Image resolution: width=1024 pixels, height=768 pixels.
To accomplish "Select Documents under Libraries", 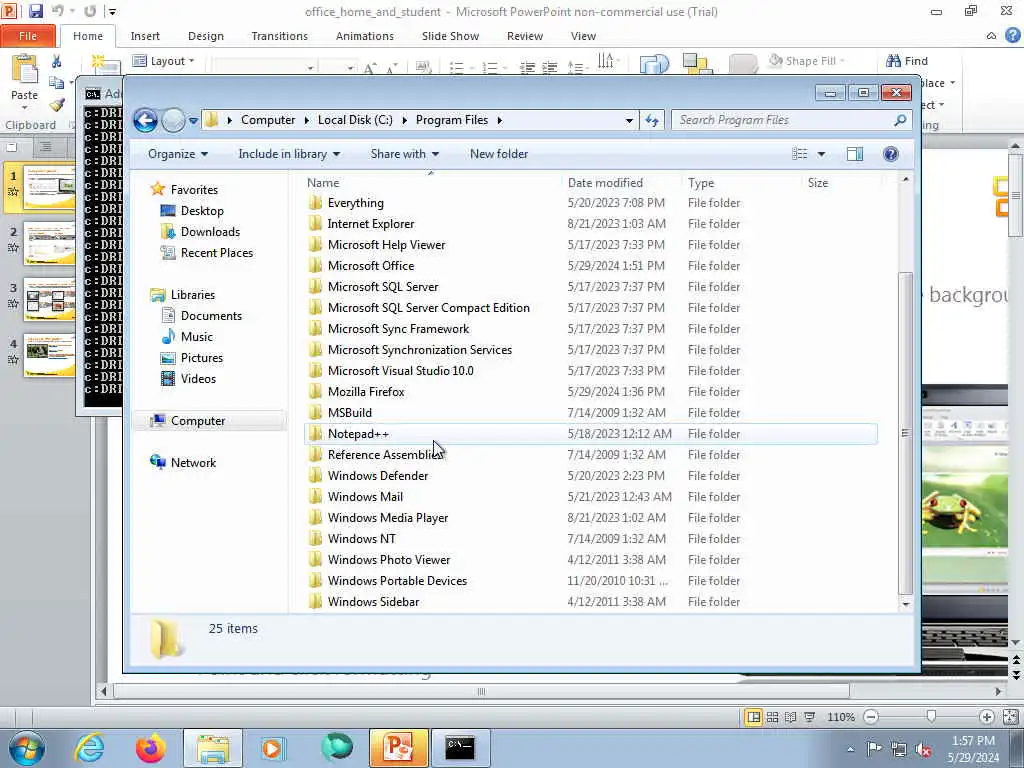I will tap(202, 316).
